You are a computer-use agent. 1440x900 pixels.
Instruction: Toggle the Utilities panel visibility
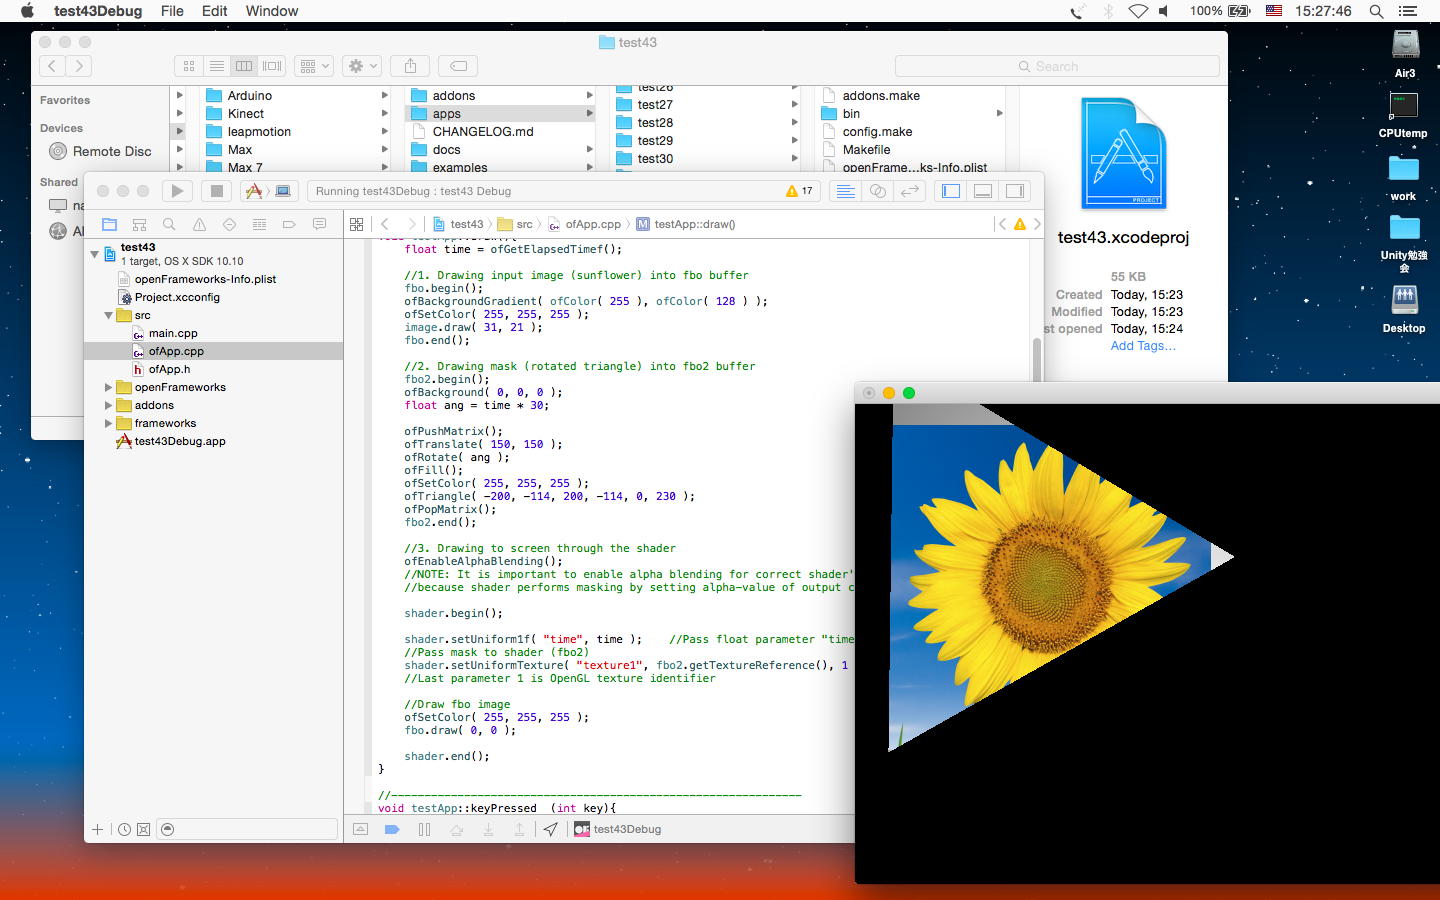point(1015,191)
